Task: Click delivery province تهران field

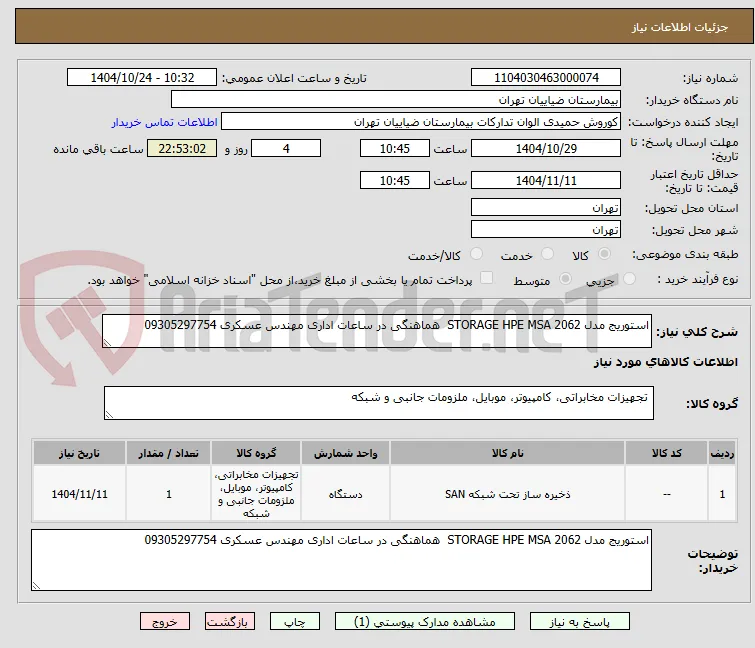Action: click(x=546, y=207)
